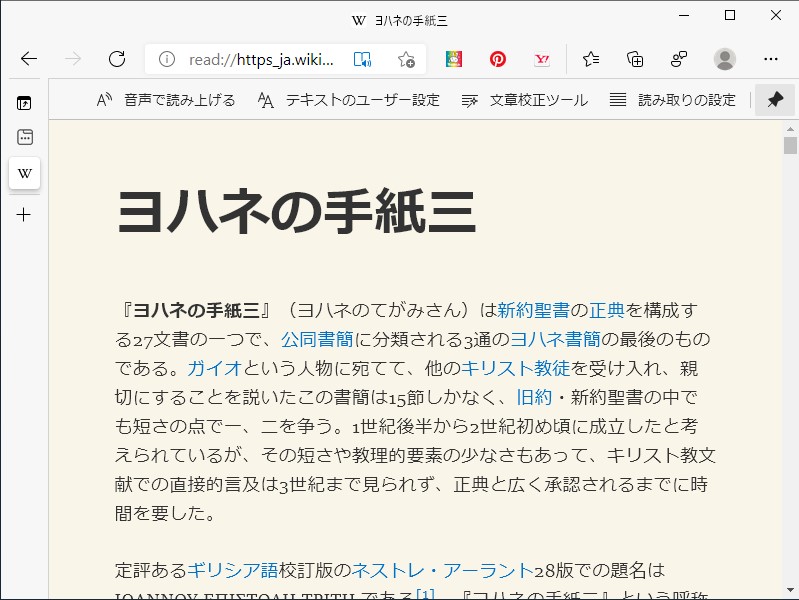The image size is (799, 600).
Task: Go back to the previous page
Action: pos(29,59)
